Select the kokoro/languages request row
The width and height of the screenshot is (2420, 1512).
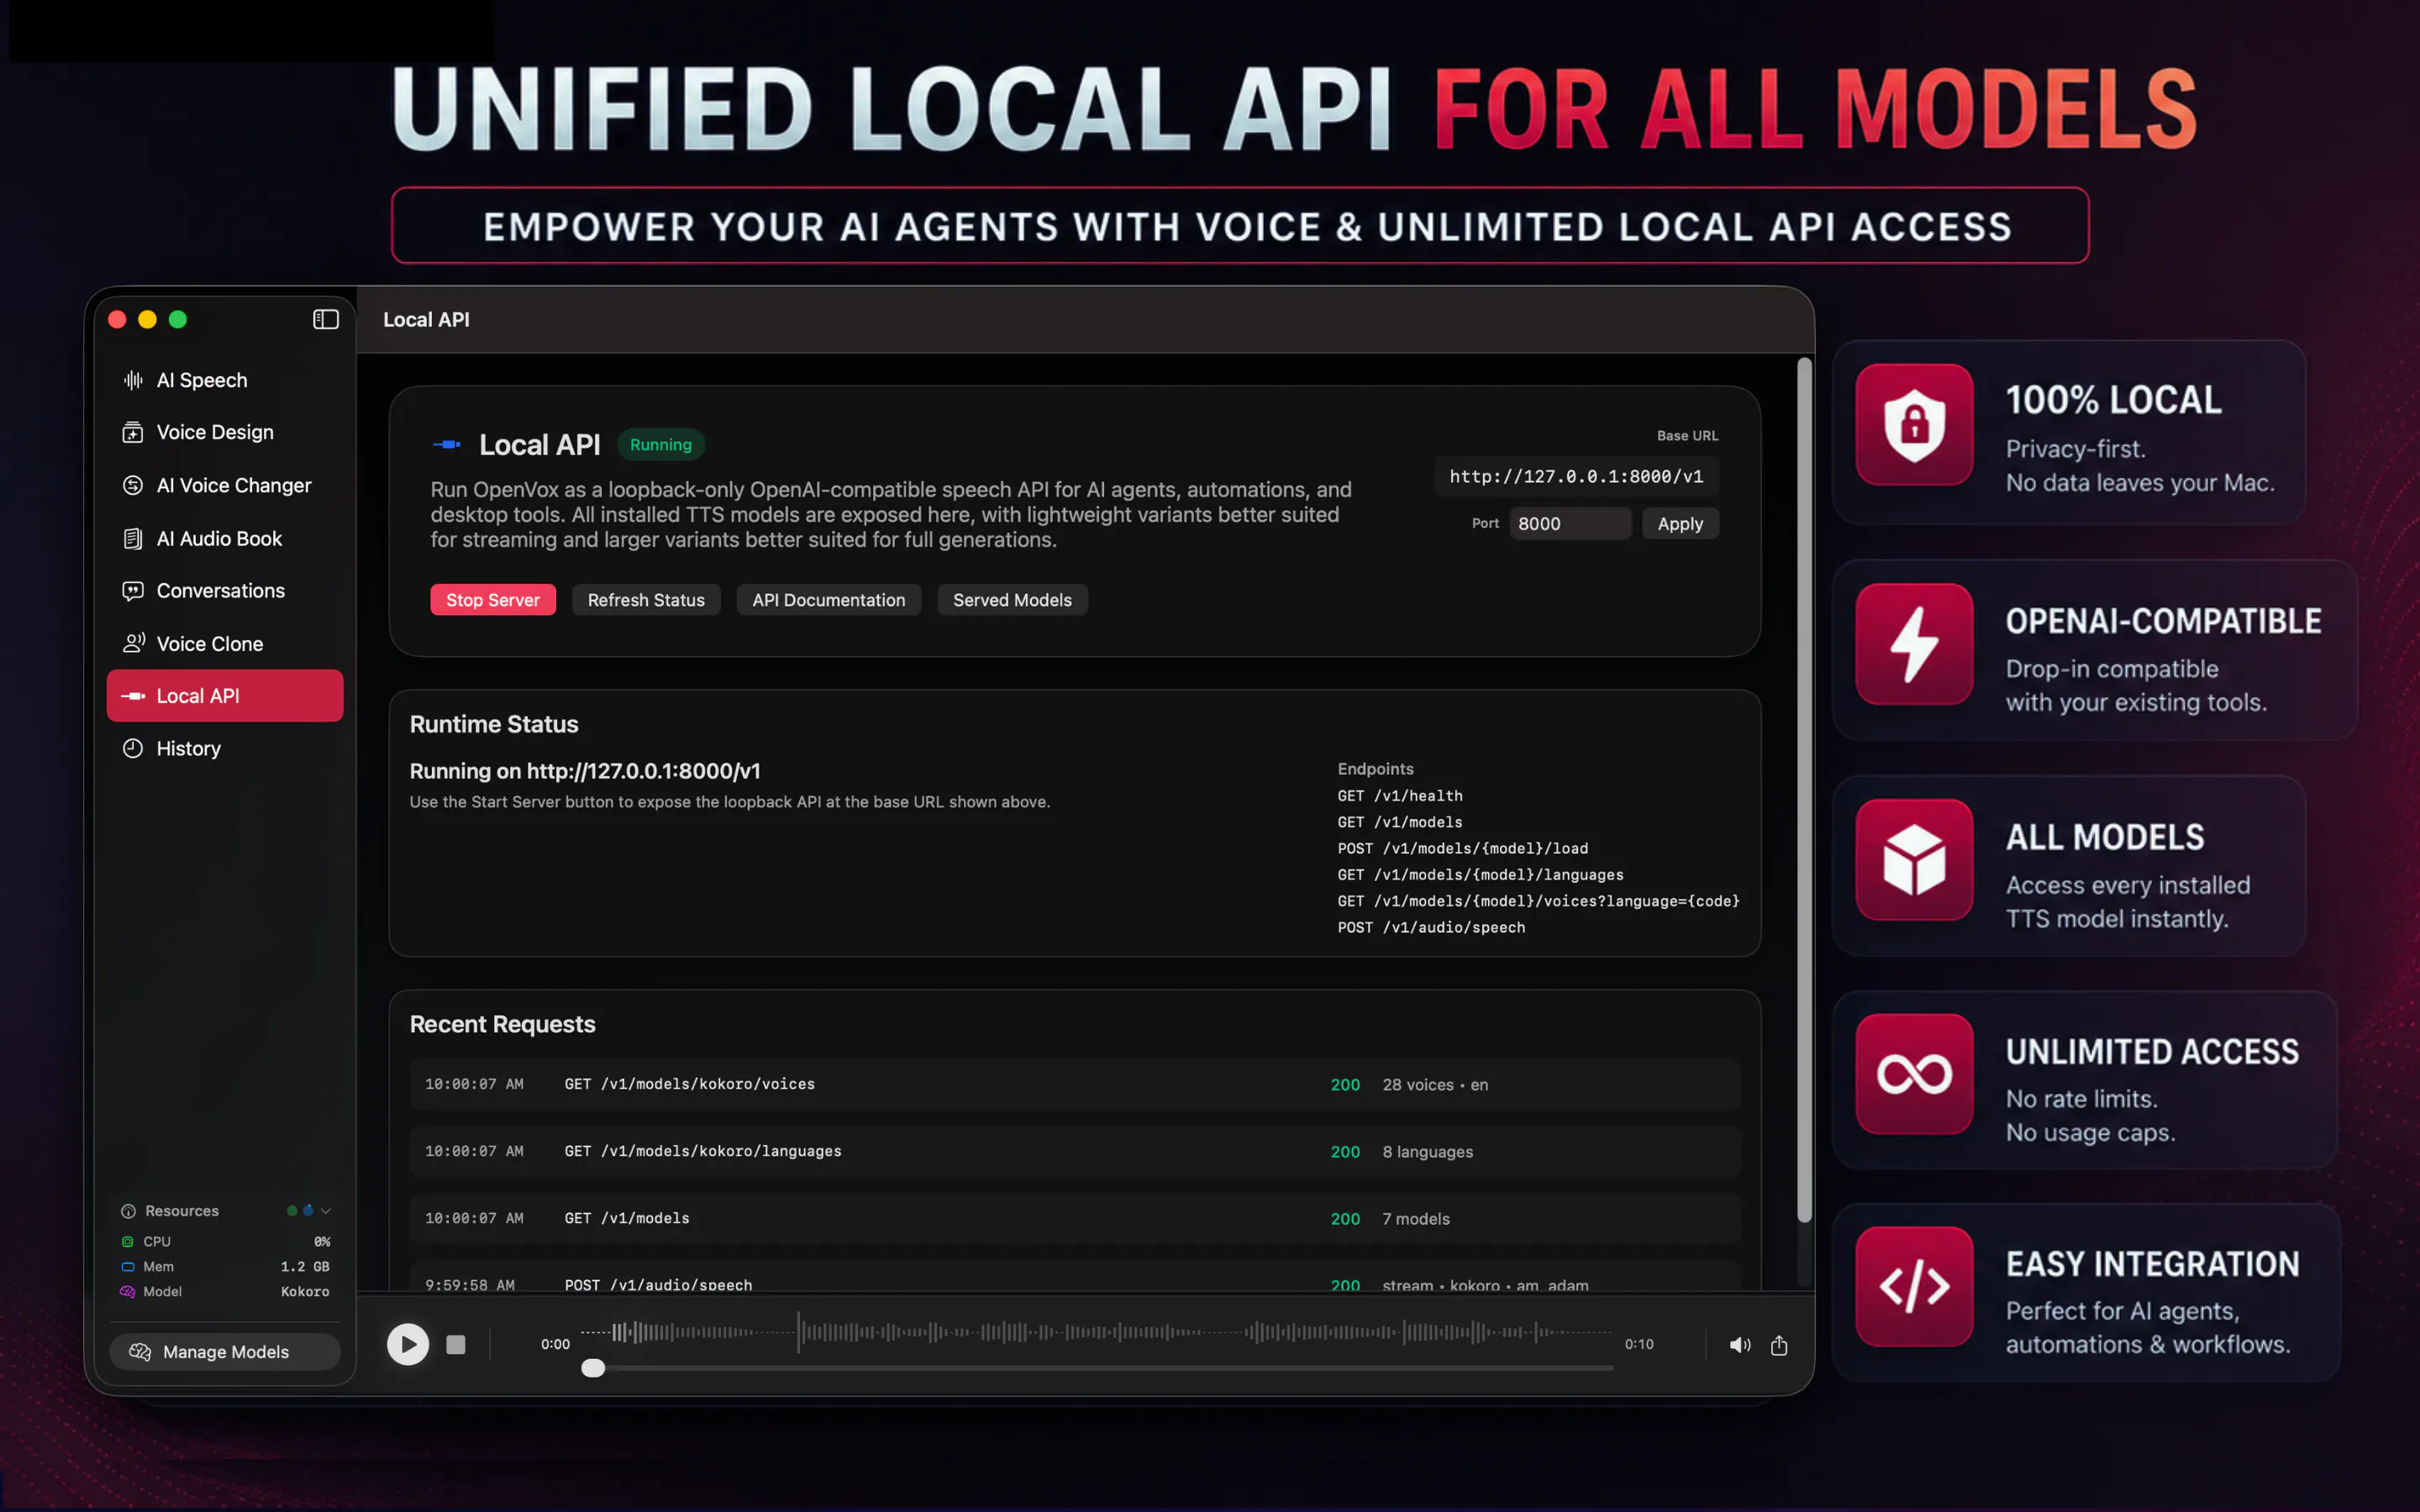coord(1075,1151)
